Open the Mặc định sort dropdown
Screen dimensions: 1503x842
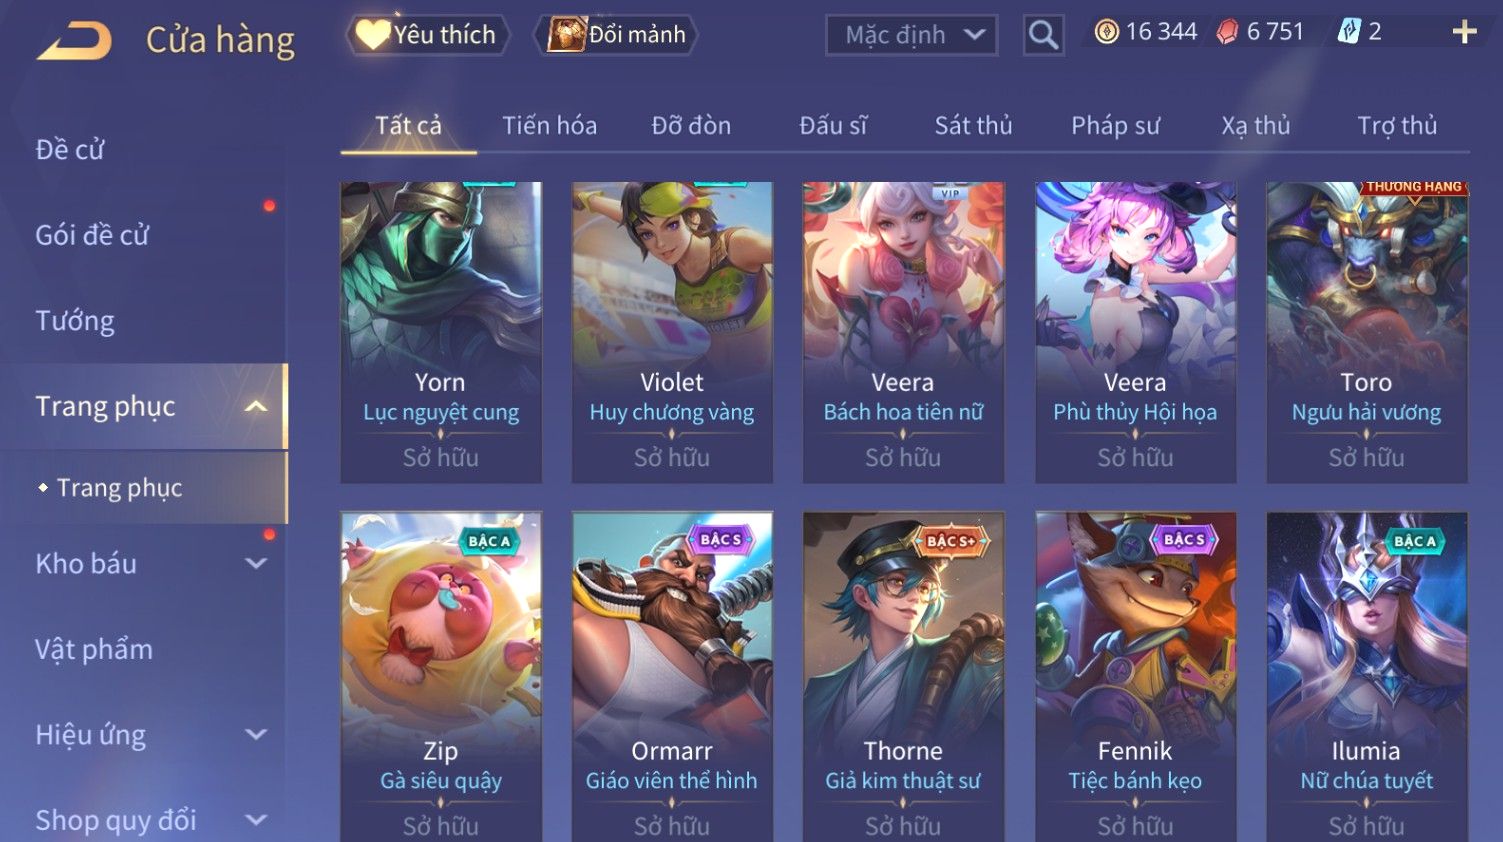tap(912, 36)
